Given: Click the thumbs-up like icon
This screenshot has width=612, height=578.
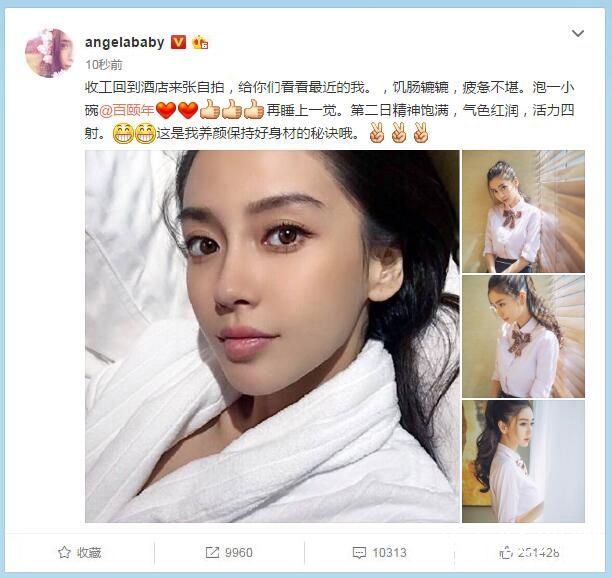Looking at the screenshot, I should (x=505, y=553).
